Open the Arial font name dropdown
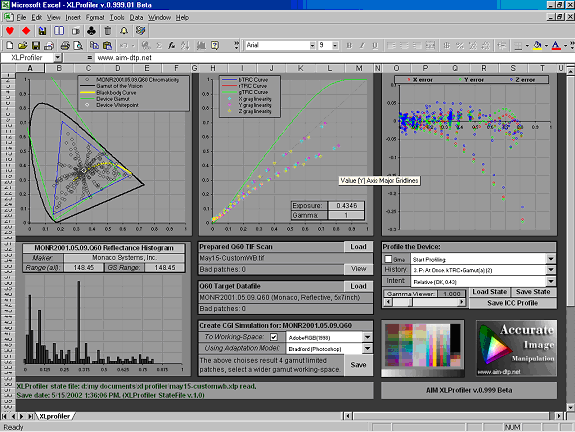 click(312, 45)
